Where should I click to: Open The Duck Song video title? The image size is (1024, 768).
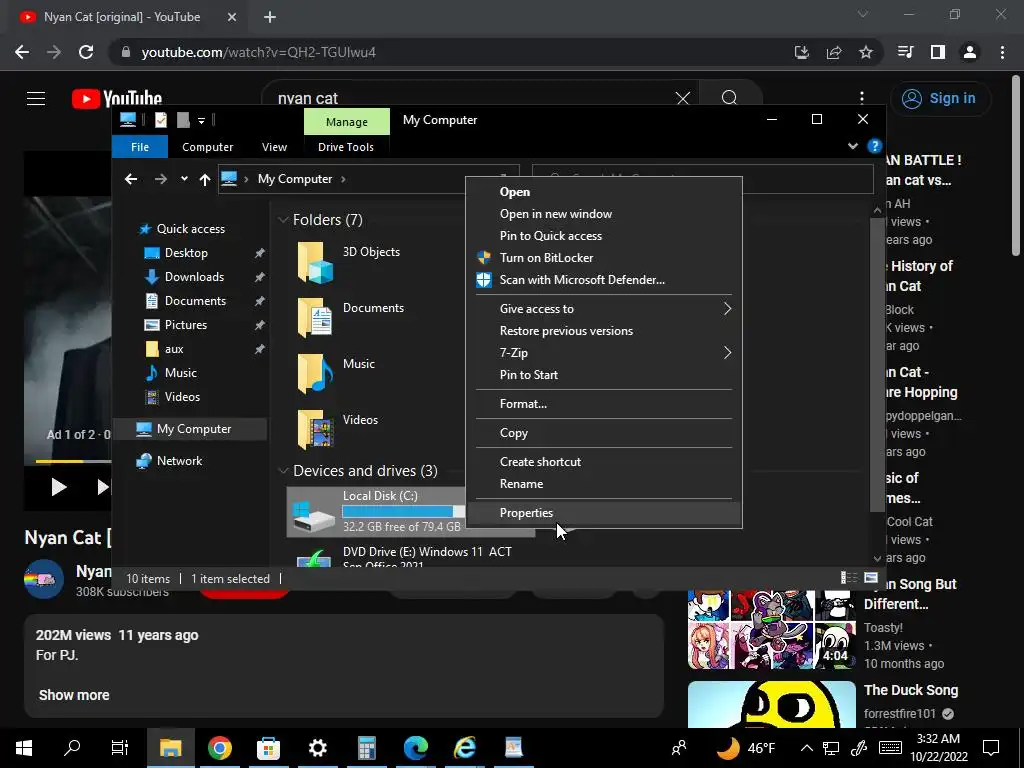[911, 690]
